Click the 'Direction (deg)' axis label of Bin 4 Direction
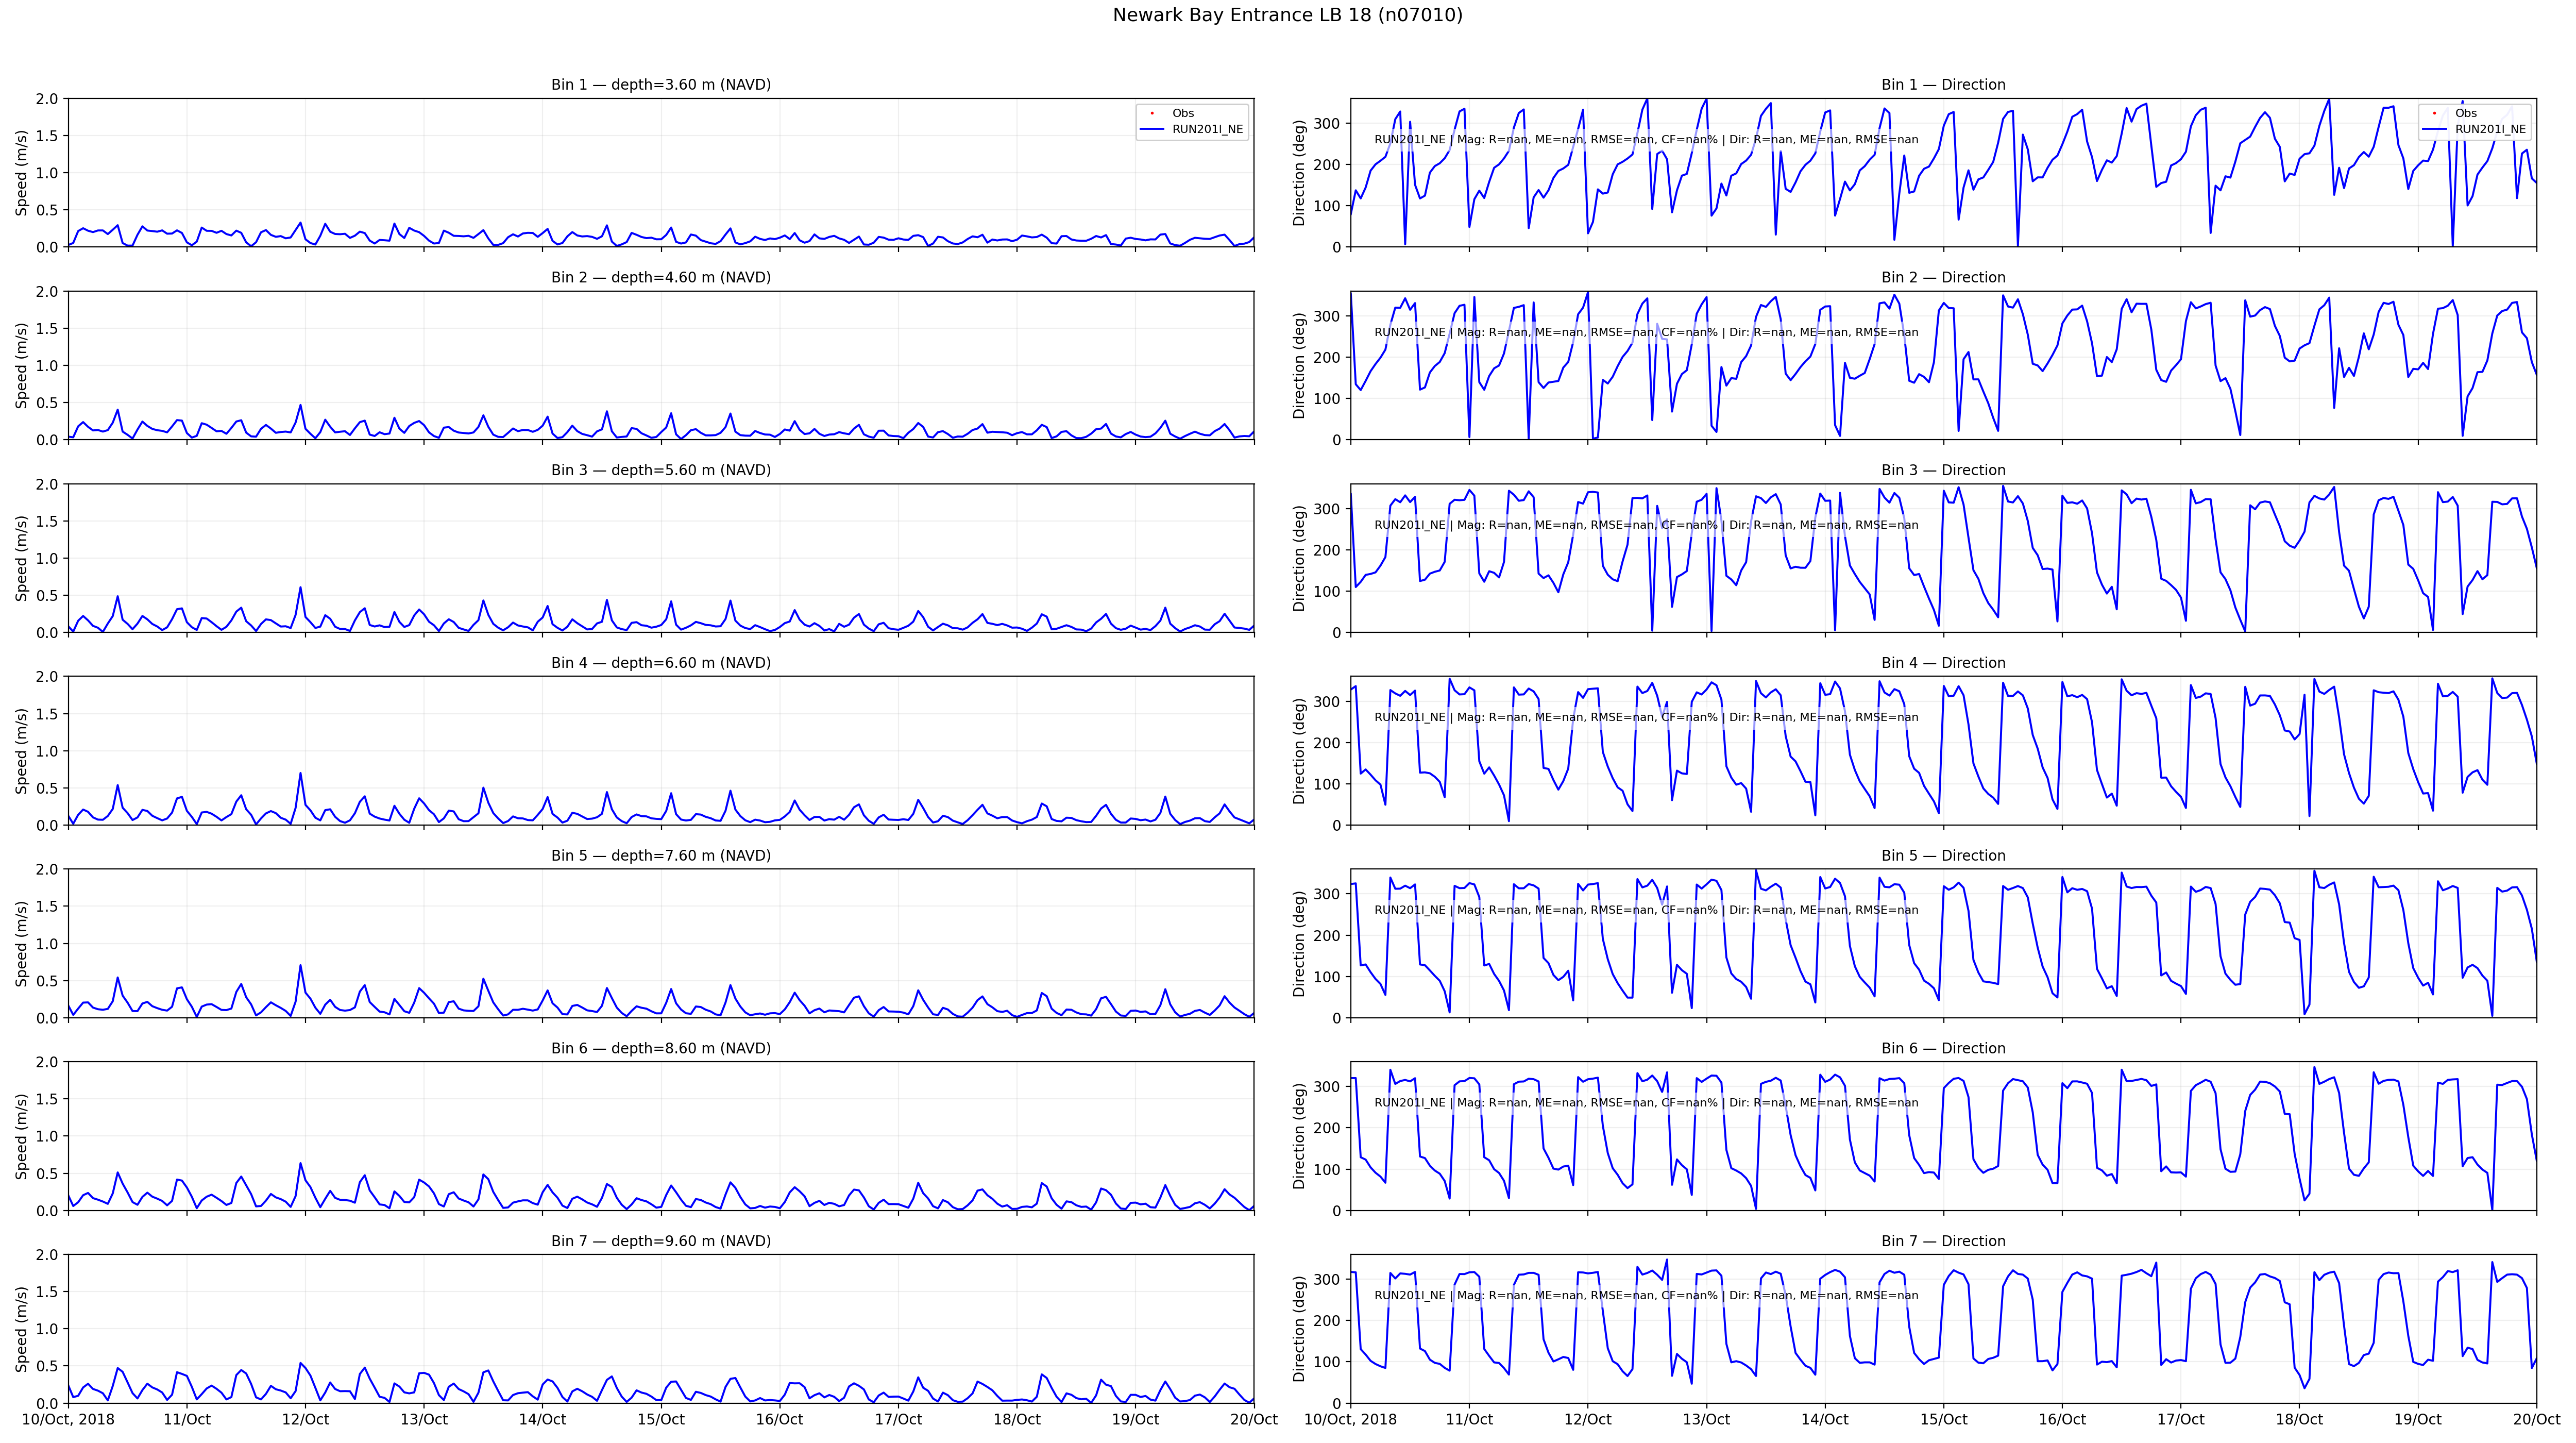Viewport: 2576px width, 1443px height. click(x=1300, y=751)
